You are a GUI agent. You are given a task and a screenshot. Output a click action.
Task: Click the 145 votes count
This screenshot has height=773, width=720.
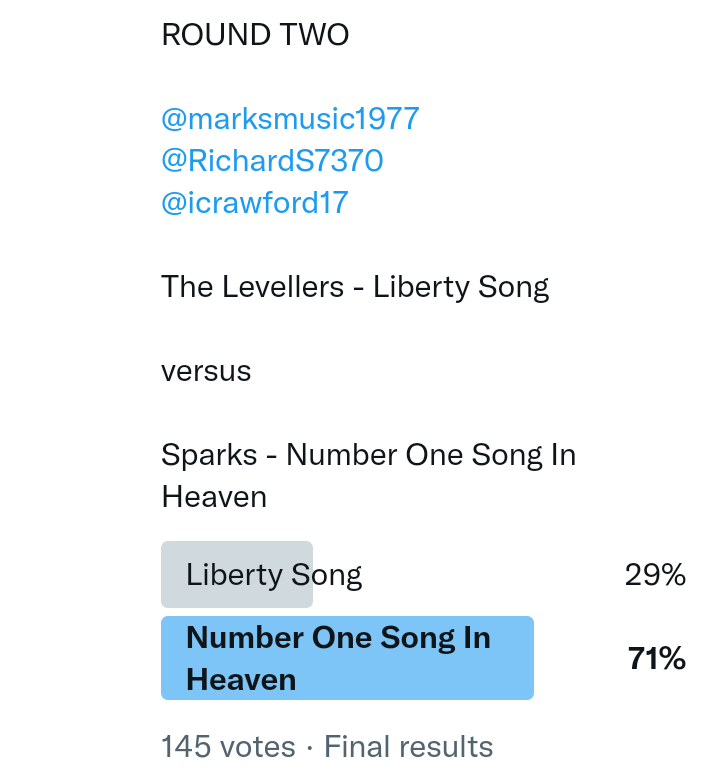(228, 747)
